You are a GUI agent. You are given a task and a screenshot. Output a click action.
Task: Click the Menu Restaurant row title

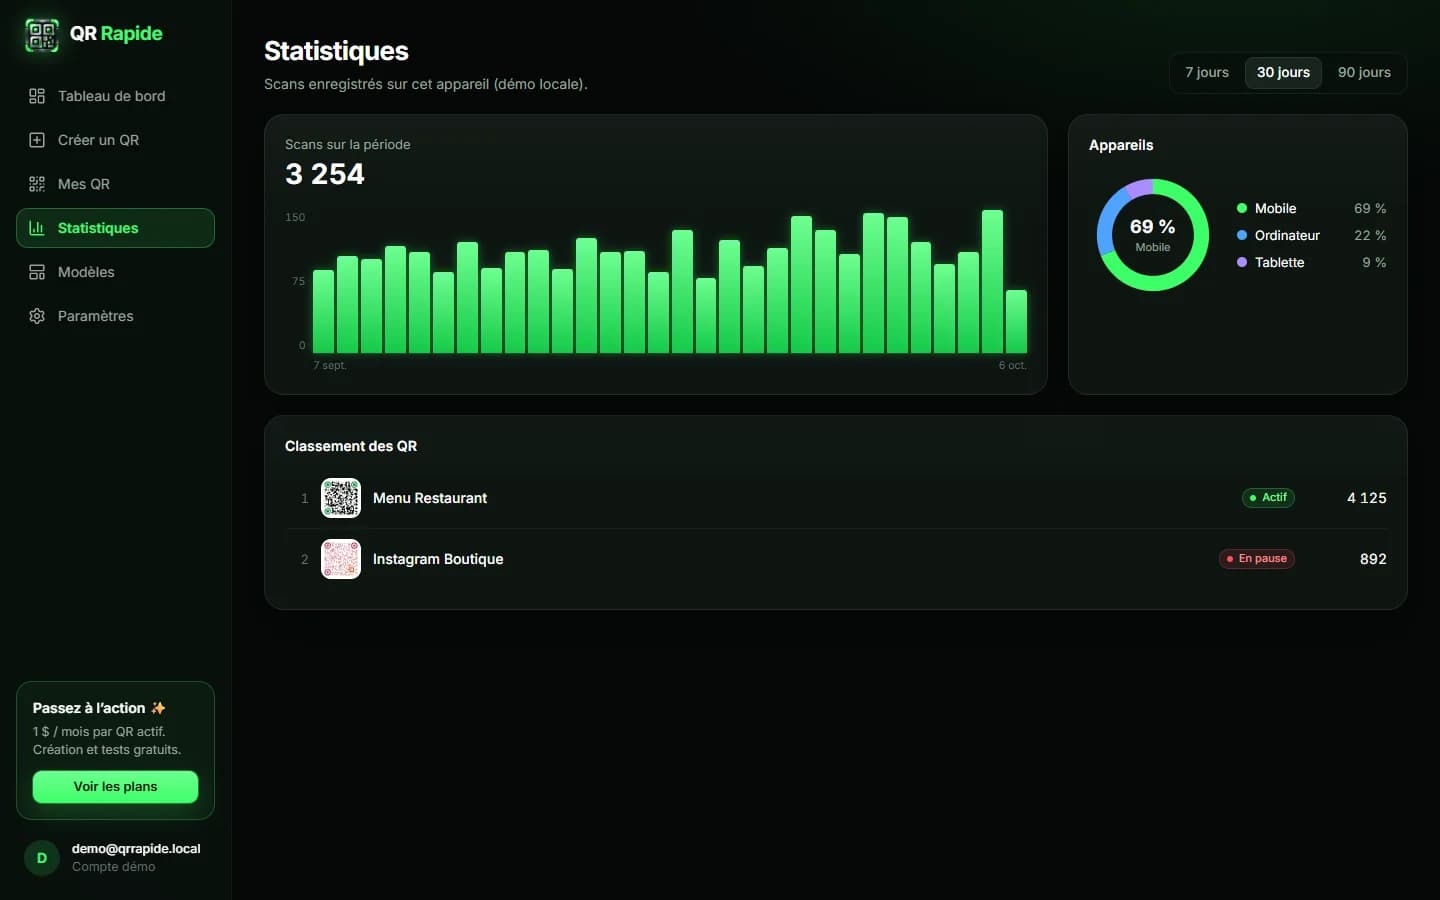(430, 498)
